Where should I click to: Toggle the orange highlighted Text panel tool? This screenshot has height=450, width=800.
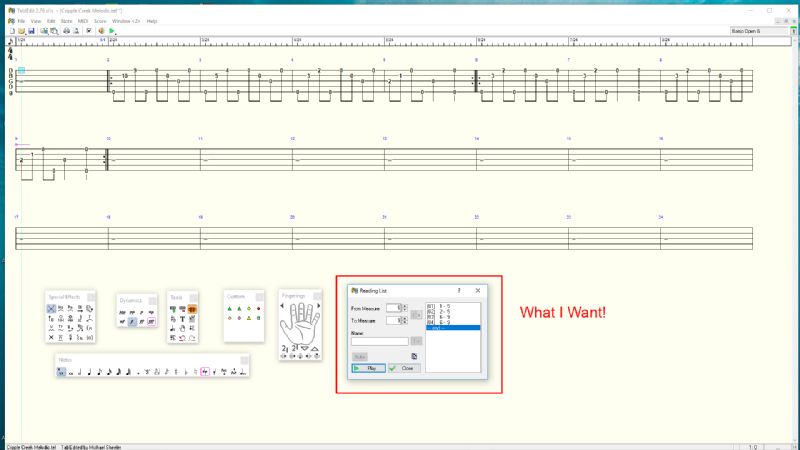pos(192,309)
